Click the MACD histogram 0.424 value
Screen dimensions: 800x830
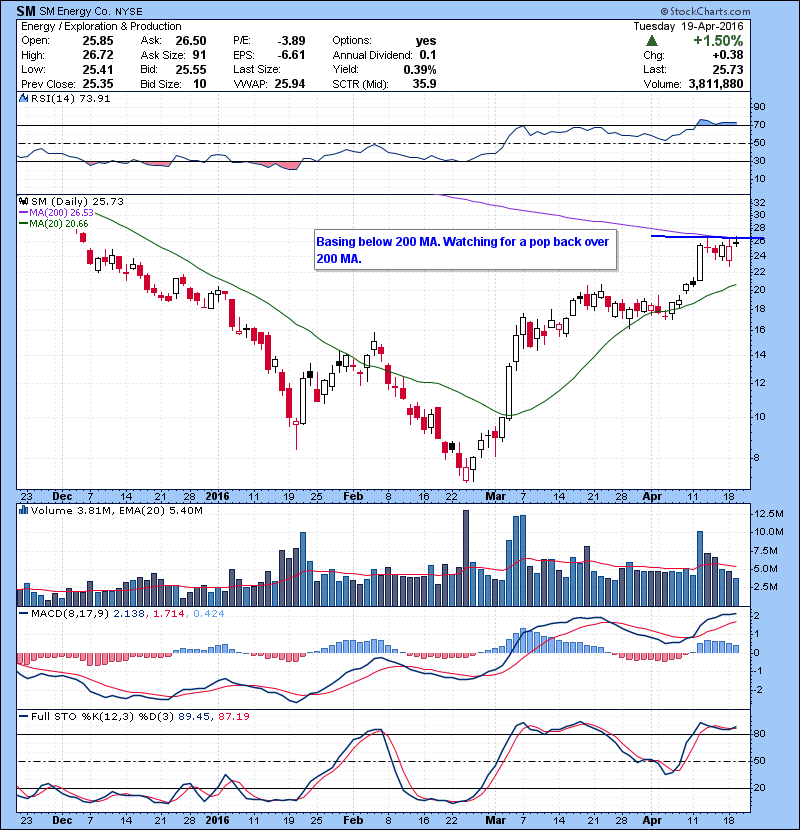click(209, 614)
